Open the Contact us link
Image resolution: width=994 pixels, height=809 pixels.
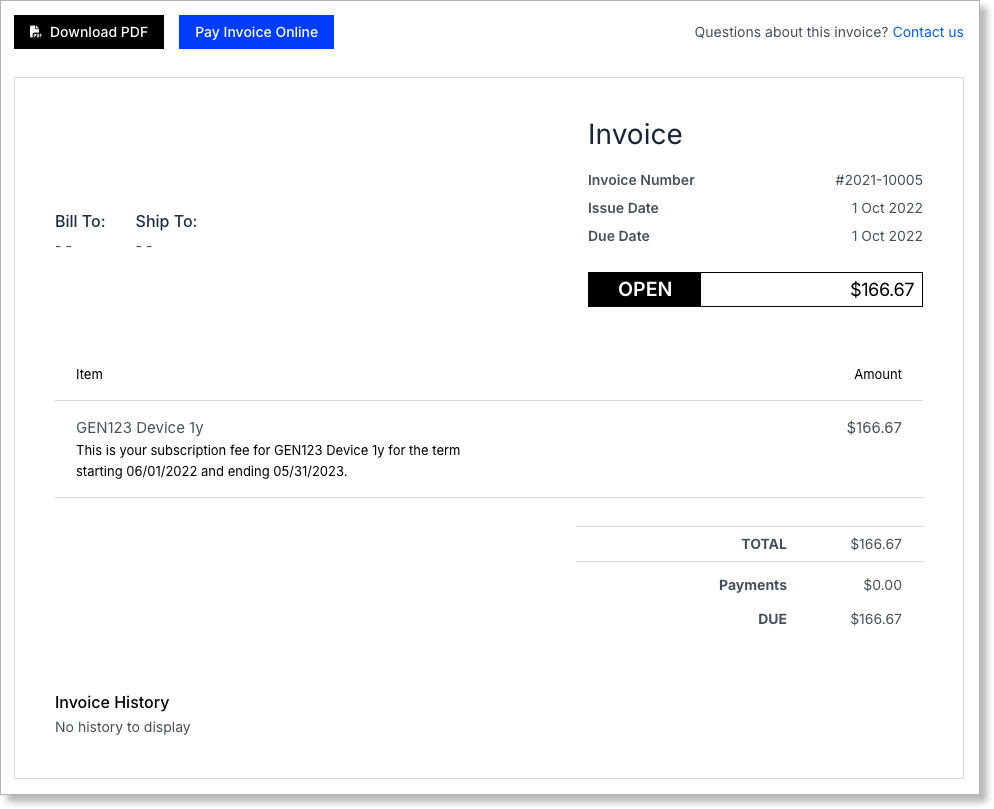click(927, 32)
